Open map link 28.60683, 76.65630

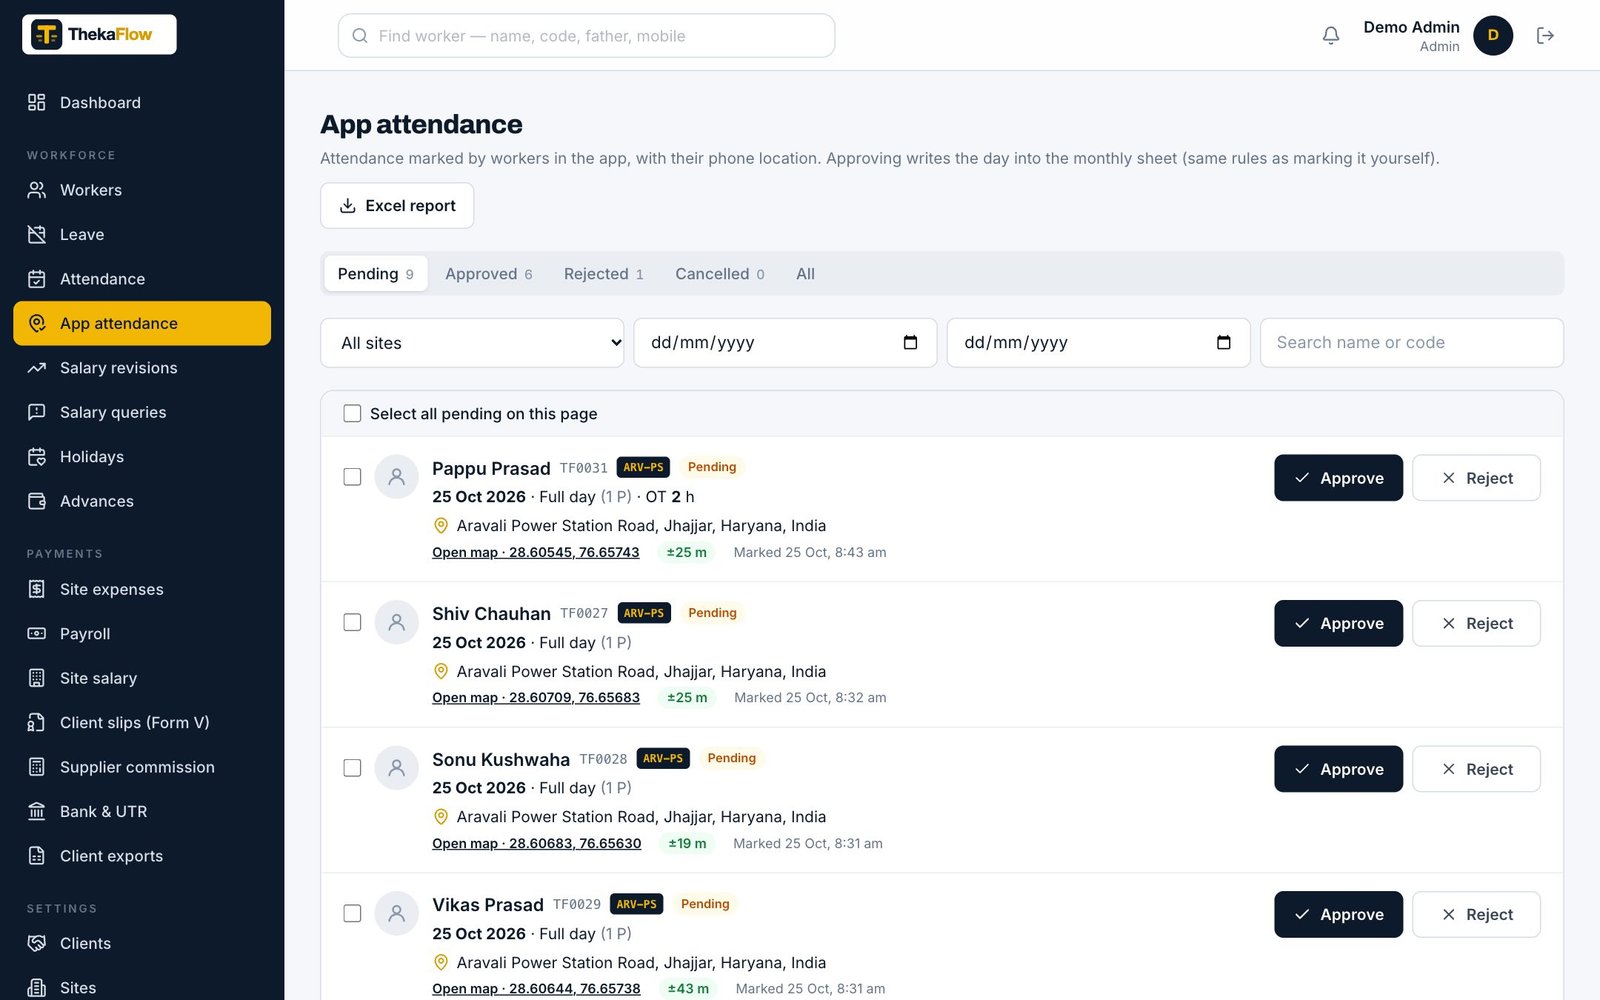click(x=536, y=843)
